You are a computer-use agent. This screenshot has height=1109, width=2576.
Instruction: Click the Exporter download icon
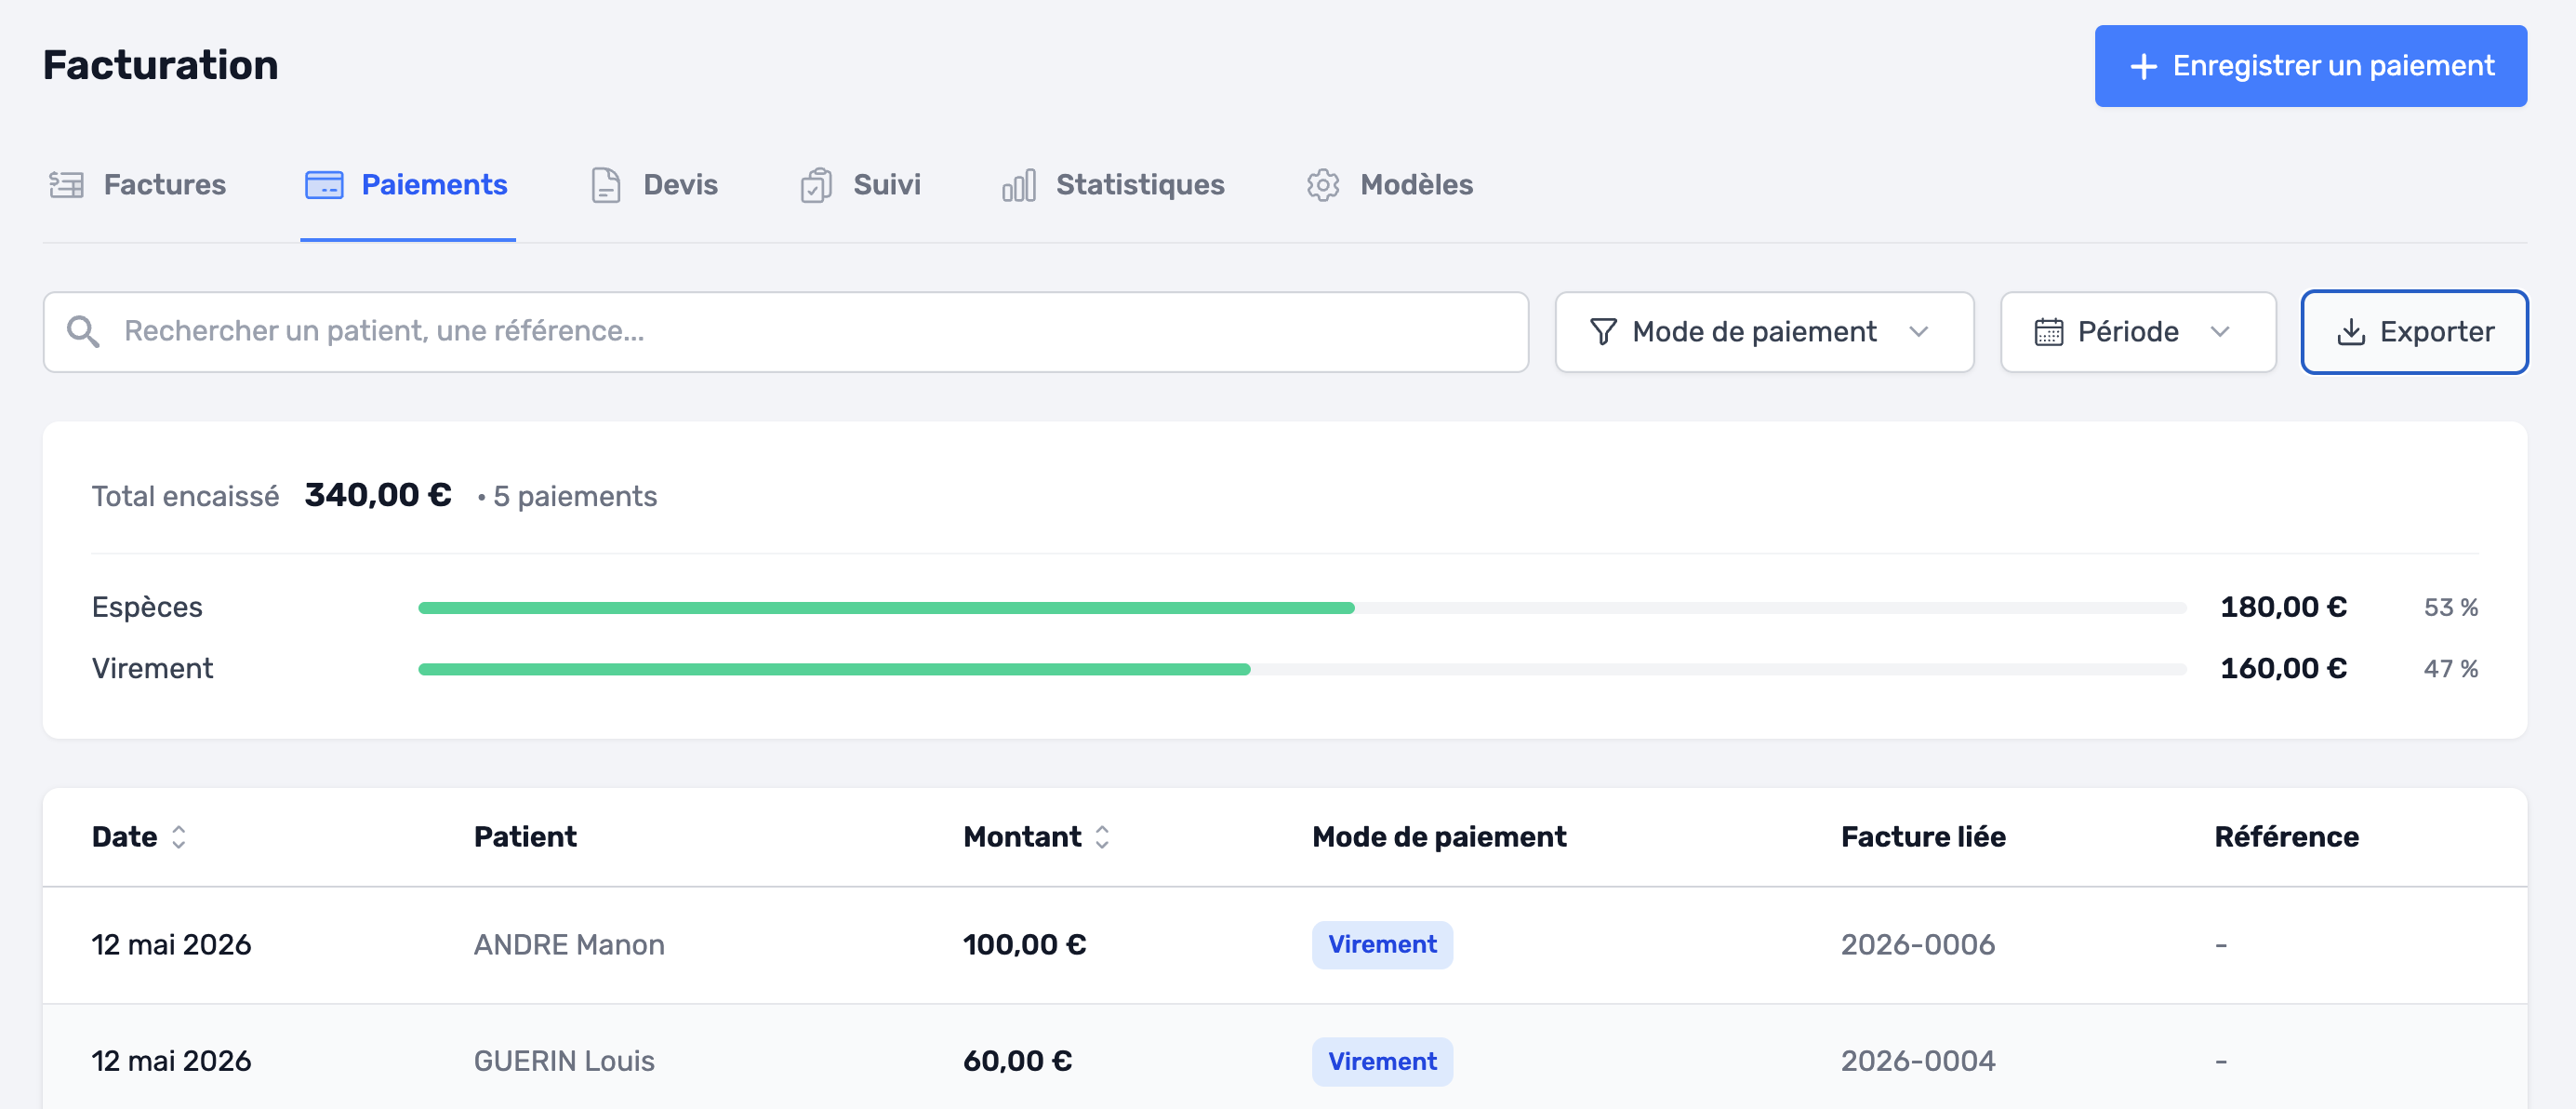[2351, 332]
